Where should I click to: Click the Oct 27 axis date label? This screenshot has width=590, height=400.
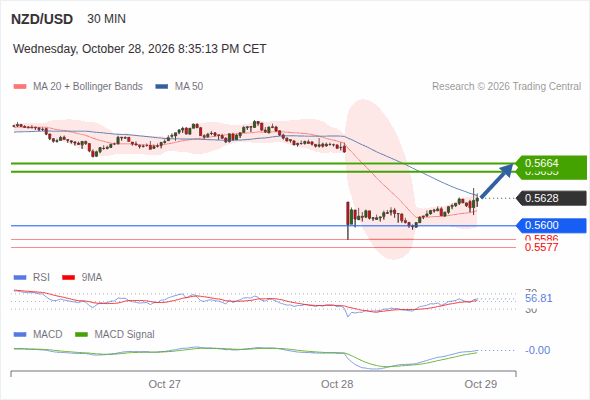164,384
